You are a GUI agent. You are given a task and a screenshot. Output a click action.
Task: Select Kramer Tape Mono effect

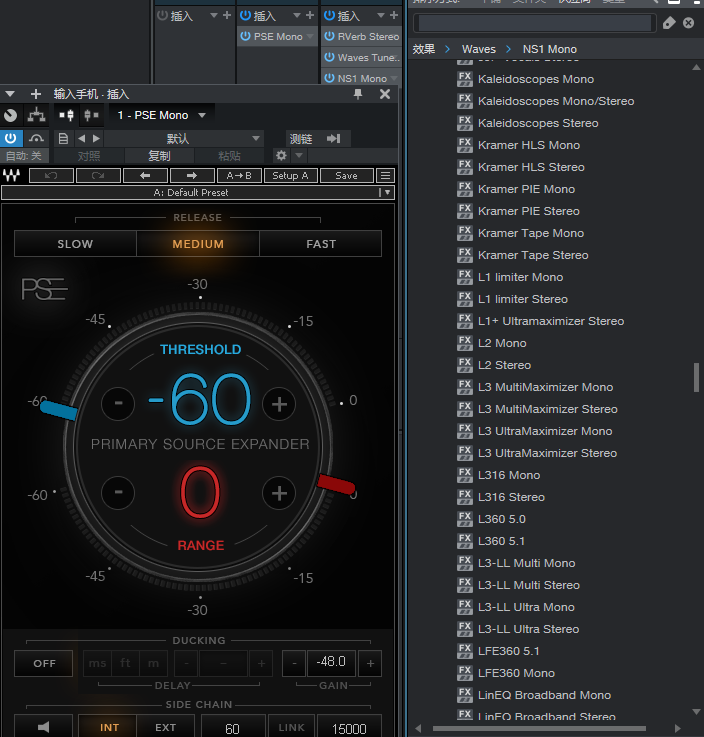point(531,233)
